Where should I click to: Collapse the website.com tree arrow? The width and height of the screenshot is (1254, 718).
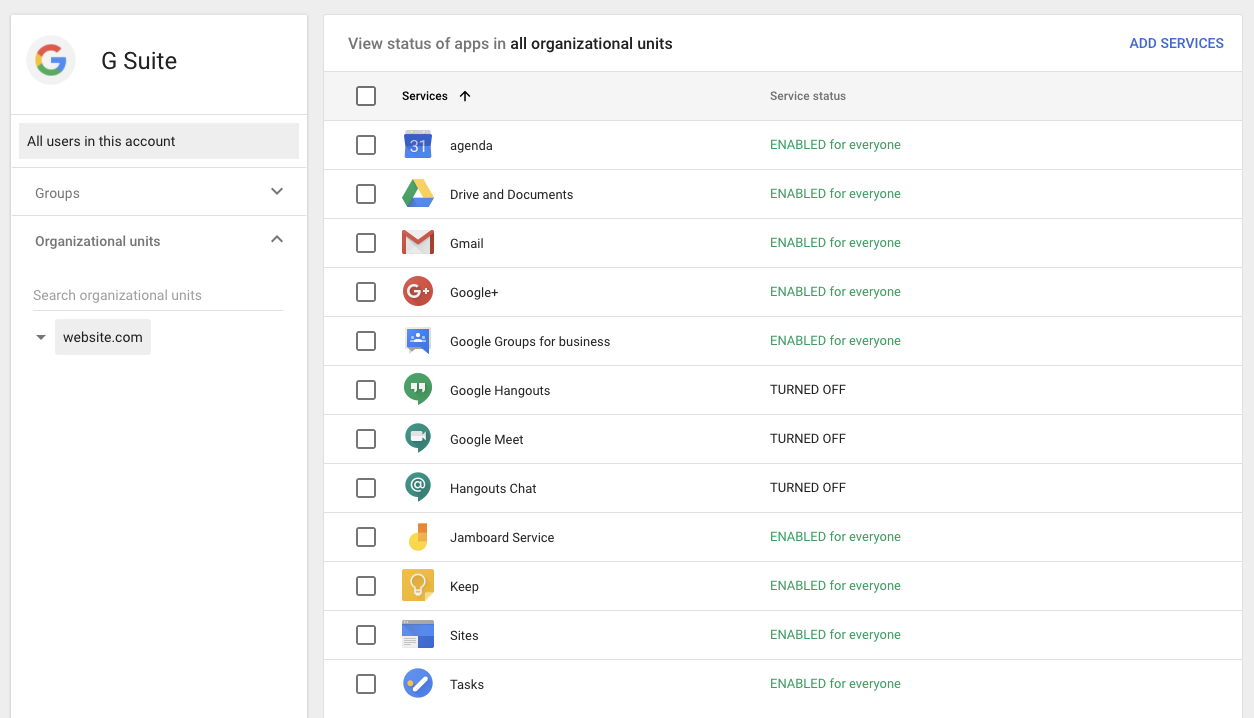click(x=41, y=338)
